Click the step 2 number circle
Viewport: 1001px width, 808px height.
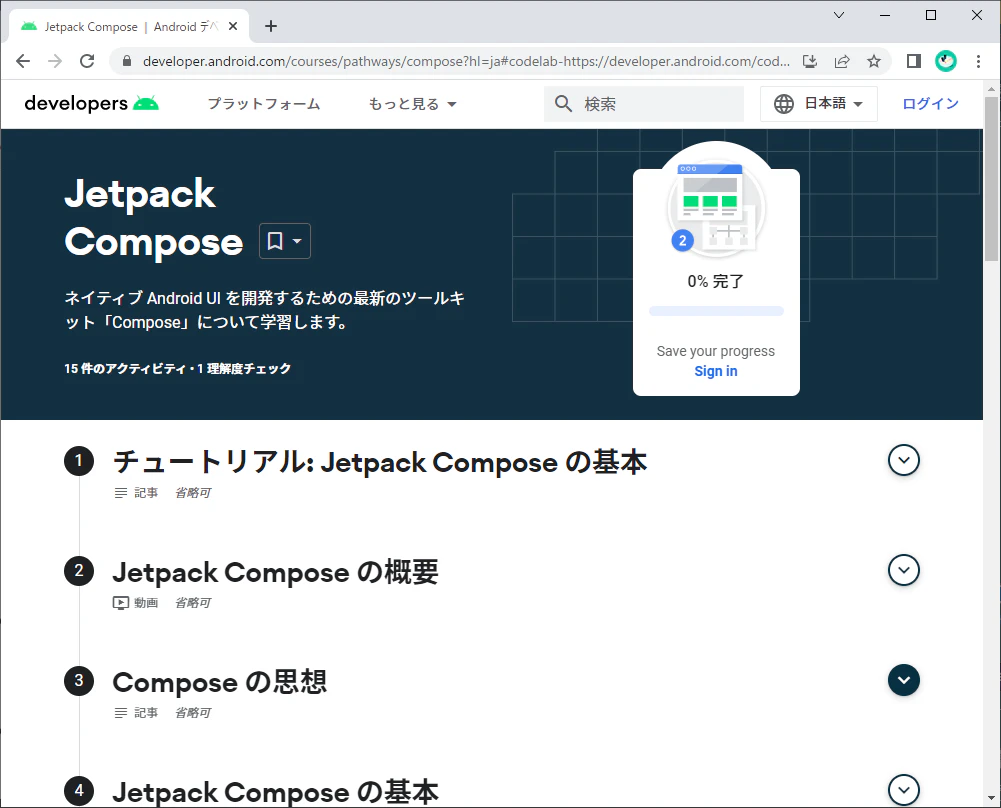click(x=79, y=571)
